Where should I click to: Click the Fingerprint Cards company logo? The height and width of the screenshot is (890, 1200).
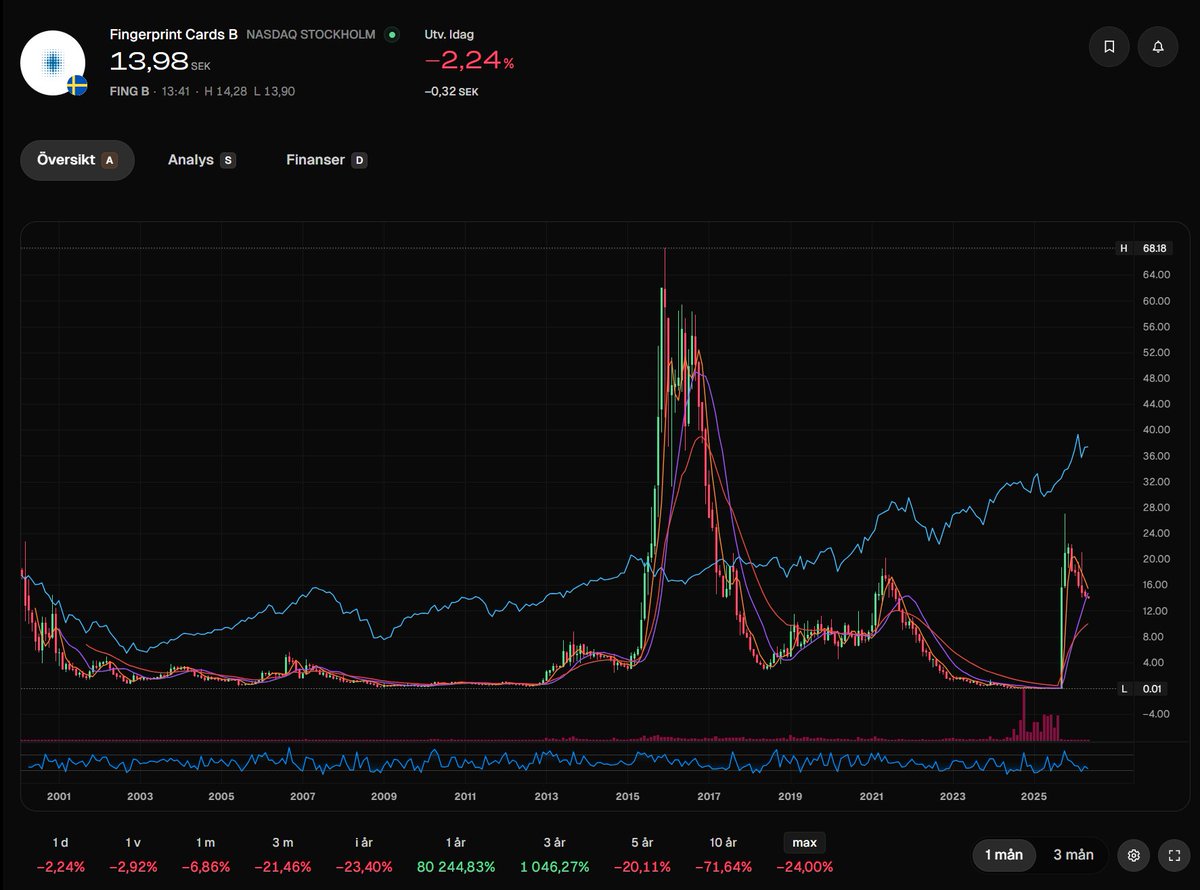click(x=52, y=62)
